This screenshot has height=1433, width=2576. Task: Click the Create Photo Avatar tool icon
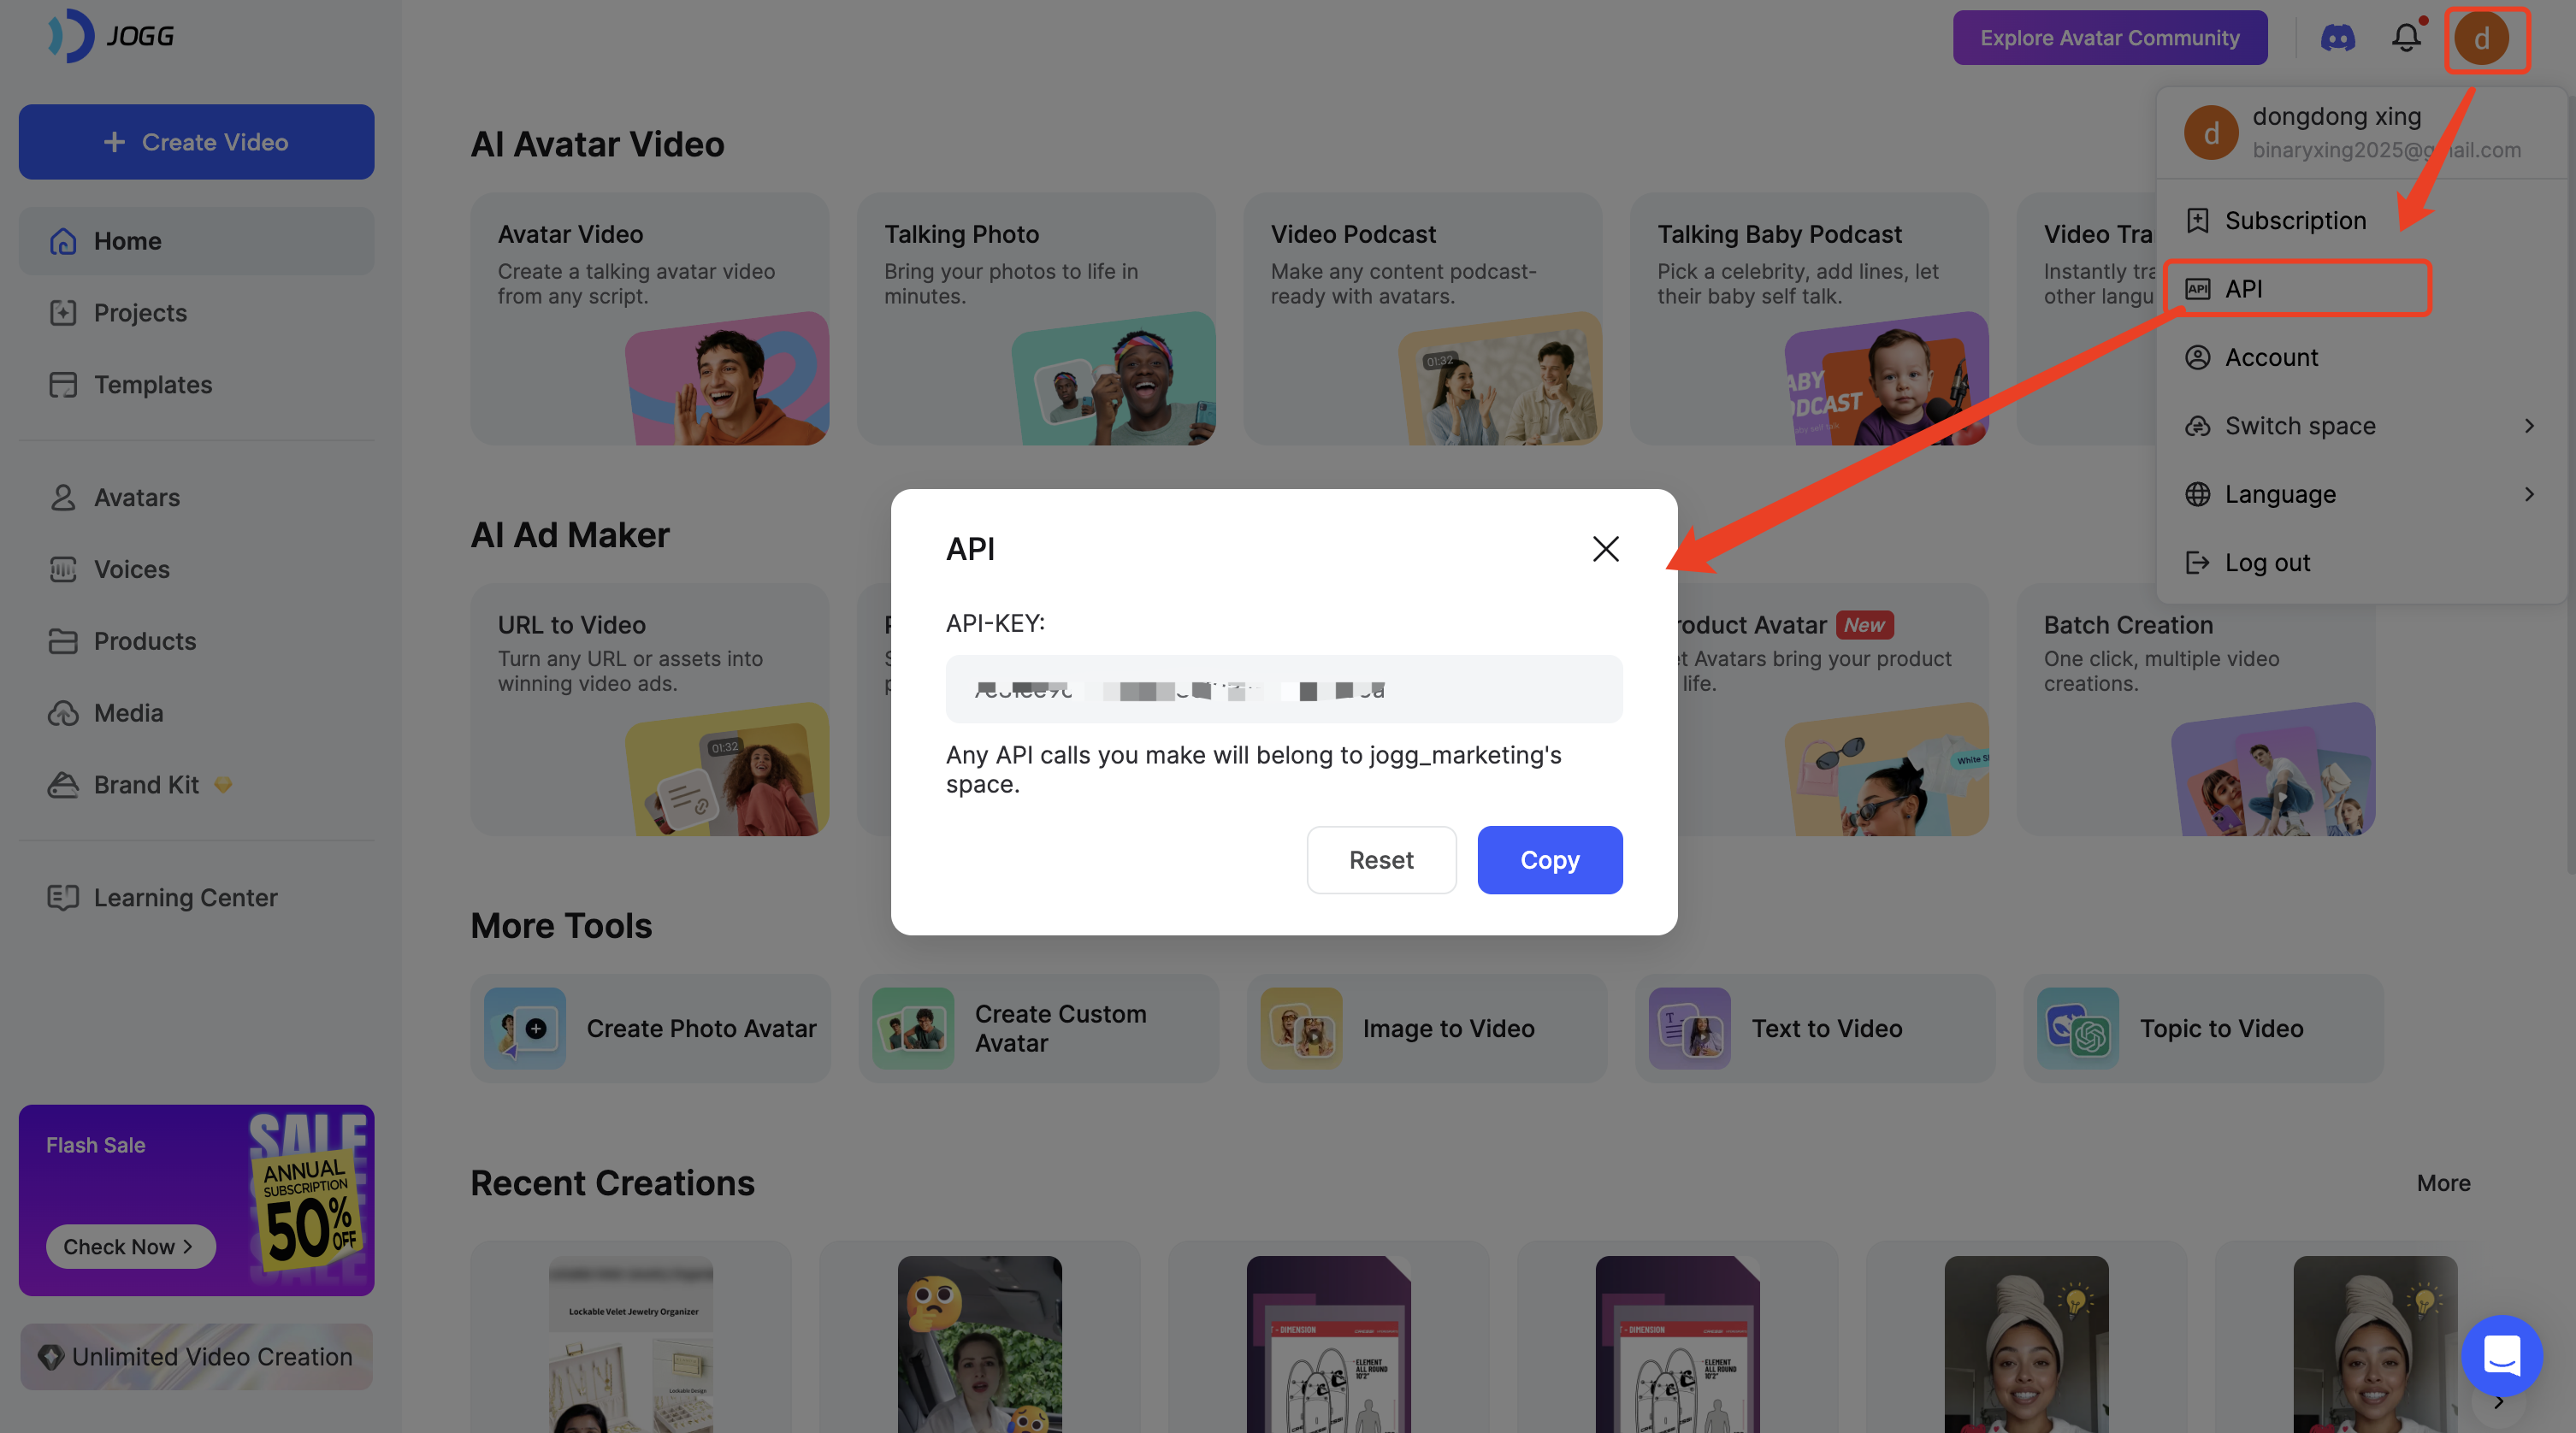[x=525, y=1028]
